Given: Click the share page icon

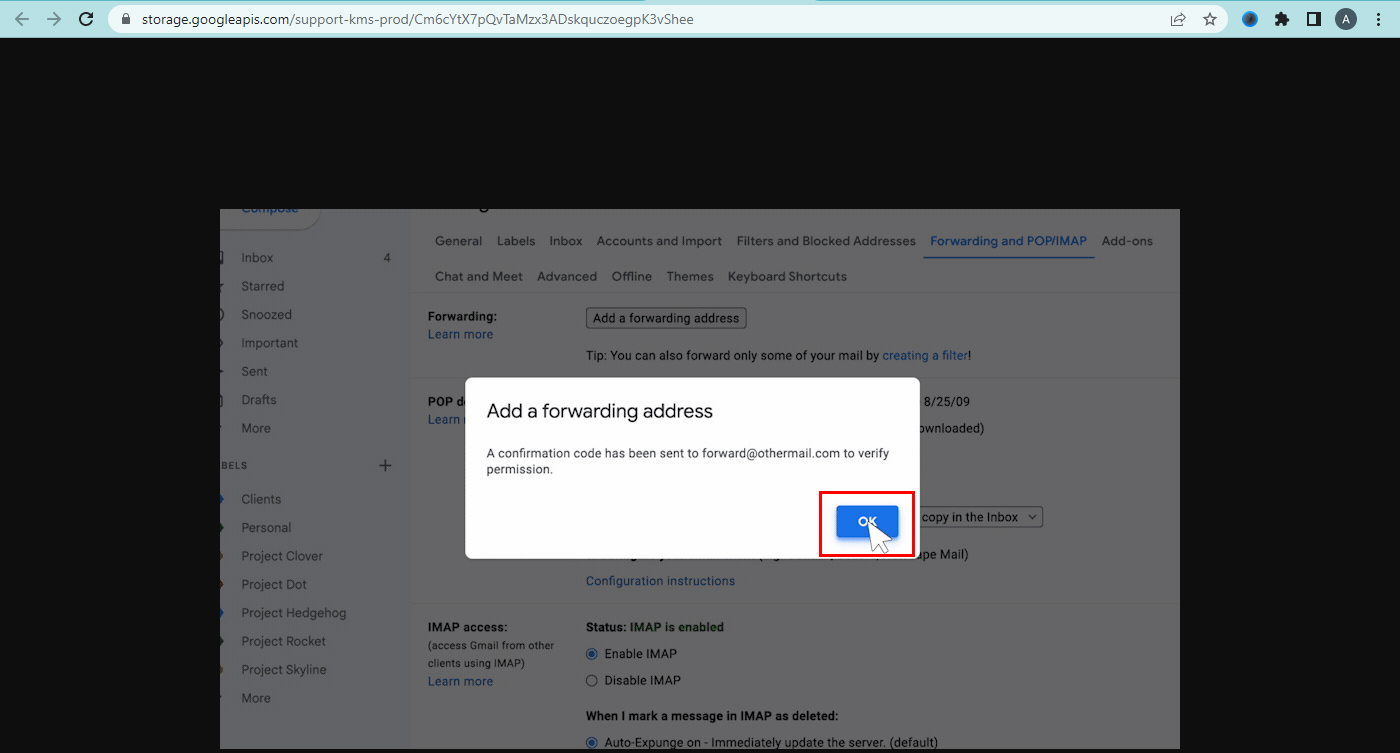Looking at the screenshot, I should click(x=1178, y=18).
